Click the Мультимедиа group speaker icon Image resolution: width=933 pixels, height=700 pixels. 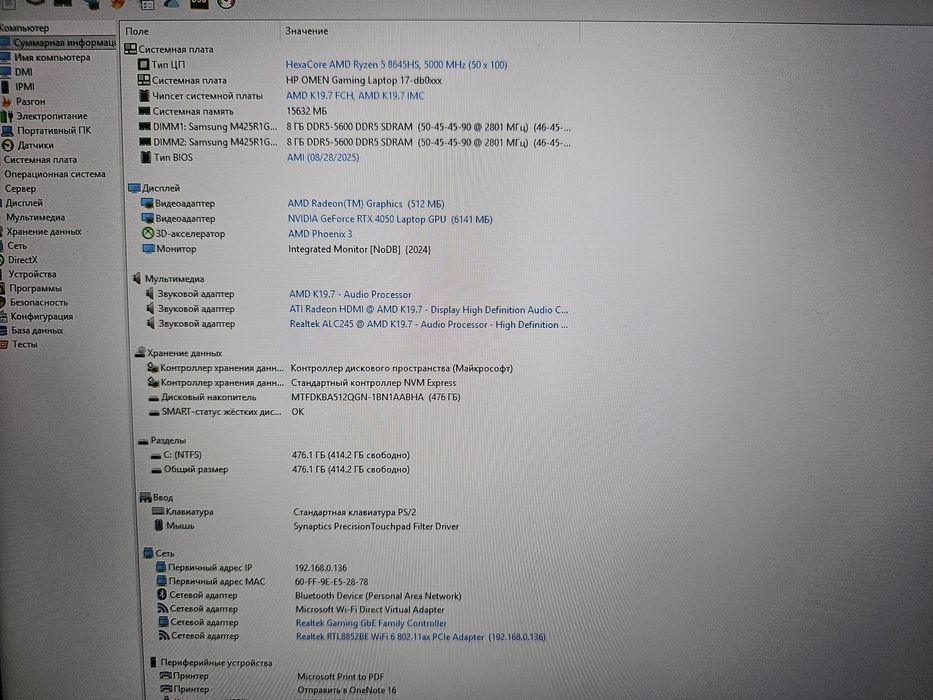click(137, 279)
